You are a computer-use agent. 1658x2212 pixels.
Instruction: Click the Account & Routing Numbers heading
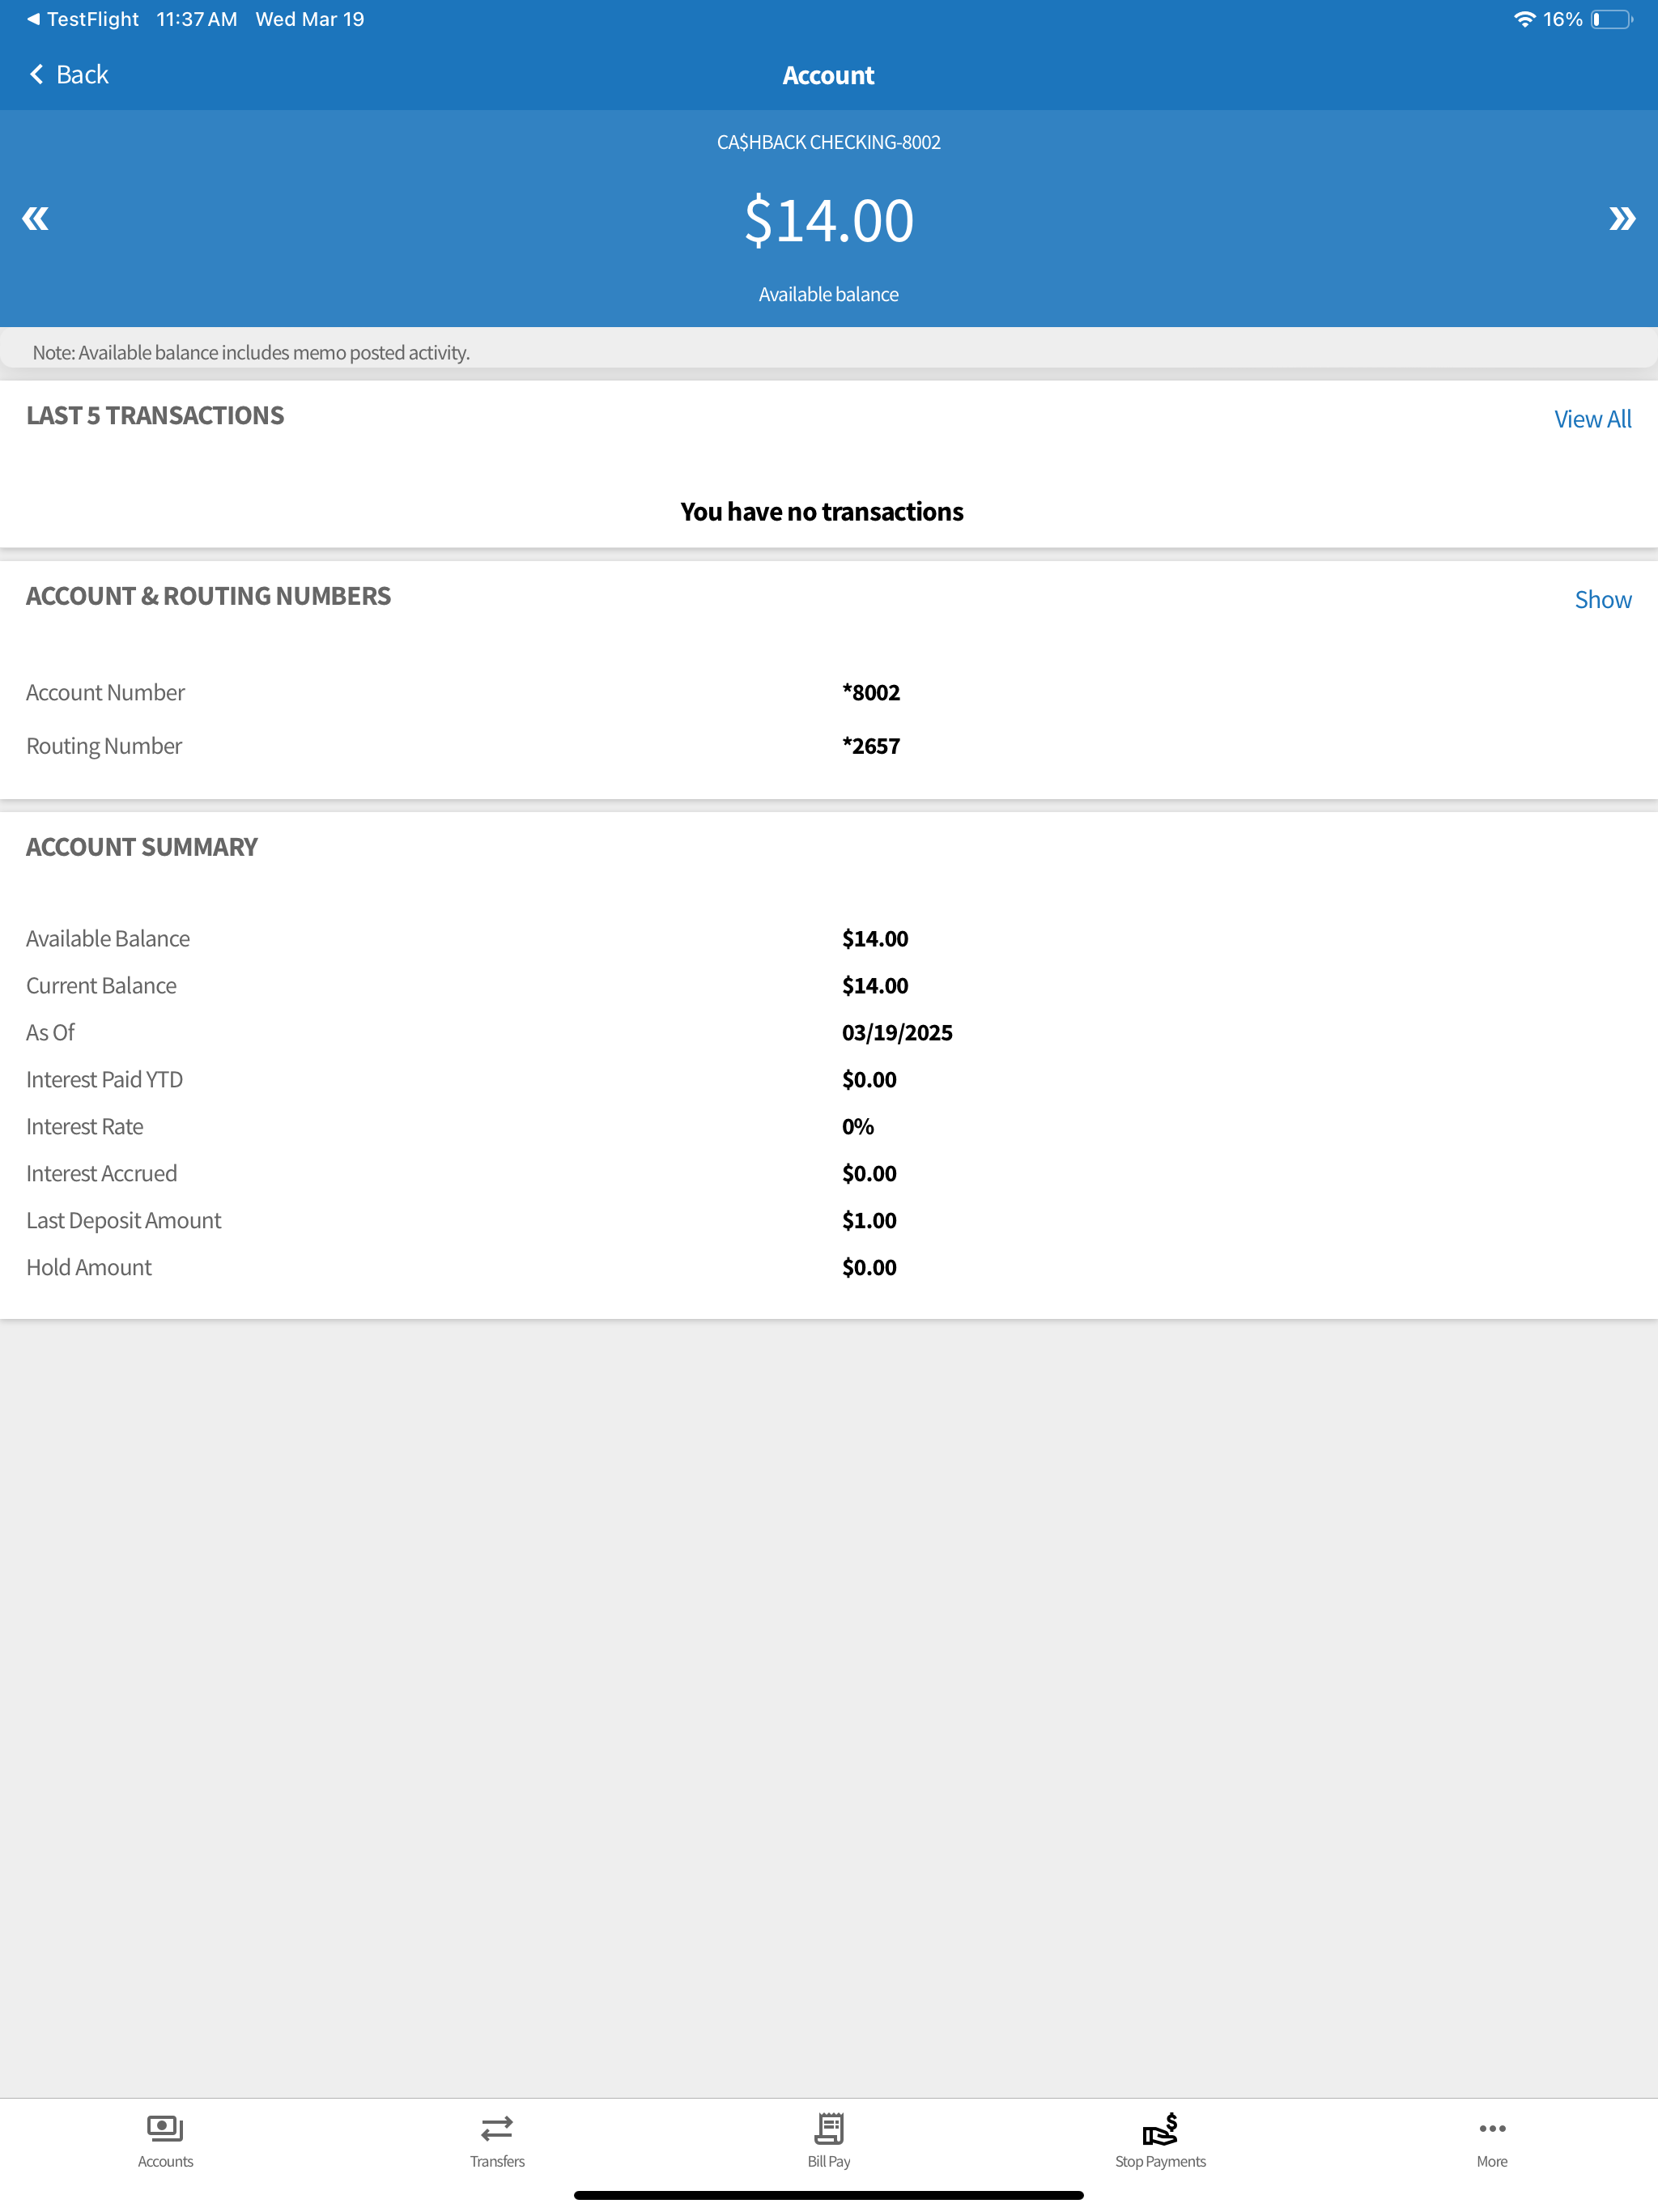(x=208, y=596)
